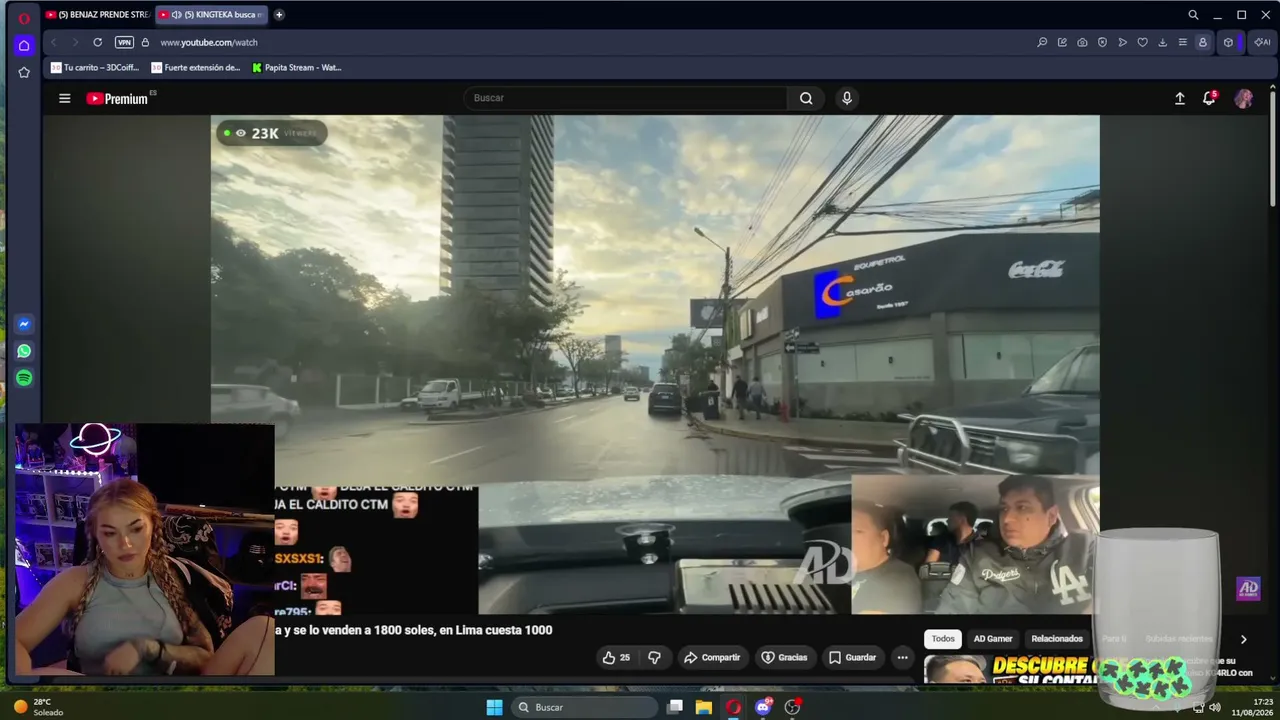Viewport: 1280px width, 720px height.
Task: Open the zoom magnifier in address bar
Action: coord(1042,42)
